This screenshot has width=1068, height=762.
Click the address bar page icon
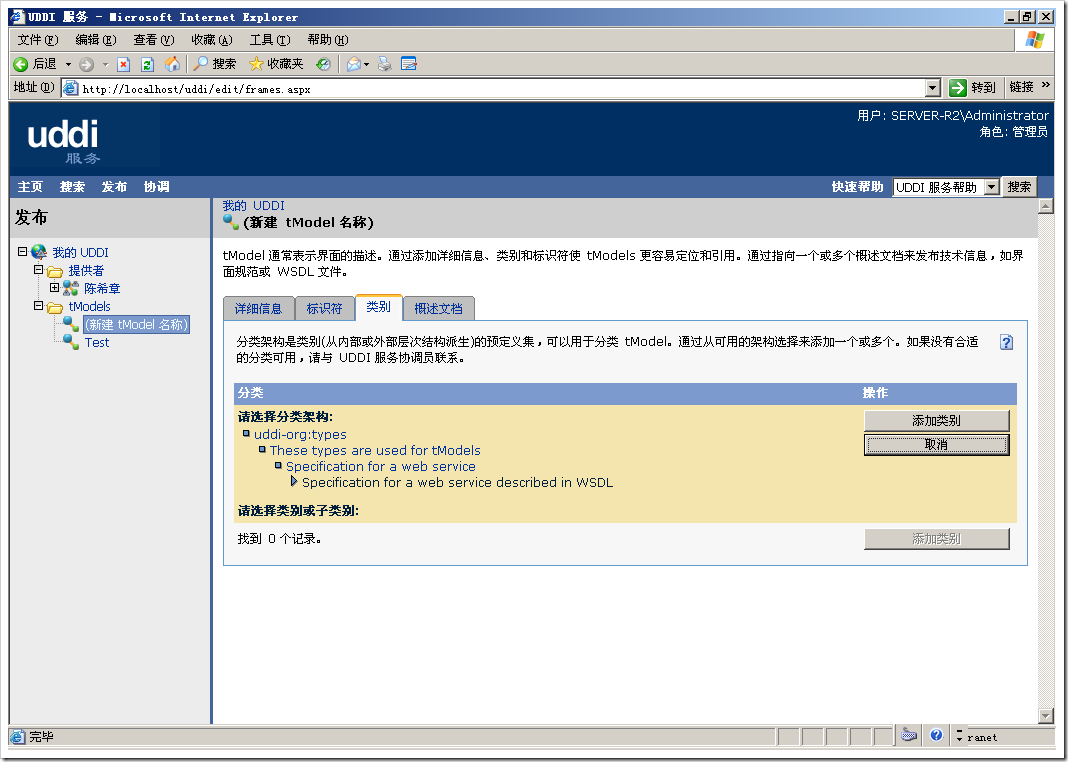click(70, 89)
